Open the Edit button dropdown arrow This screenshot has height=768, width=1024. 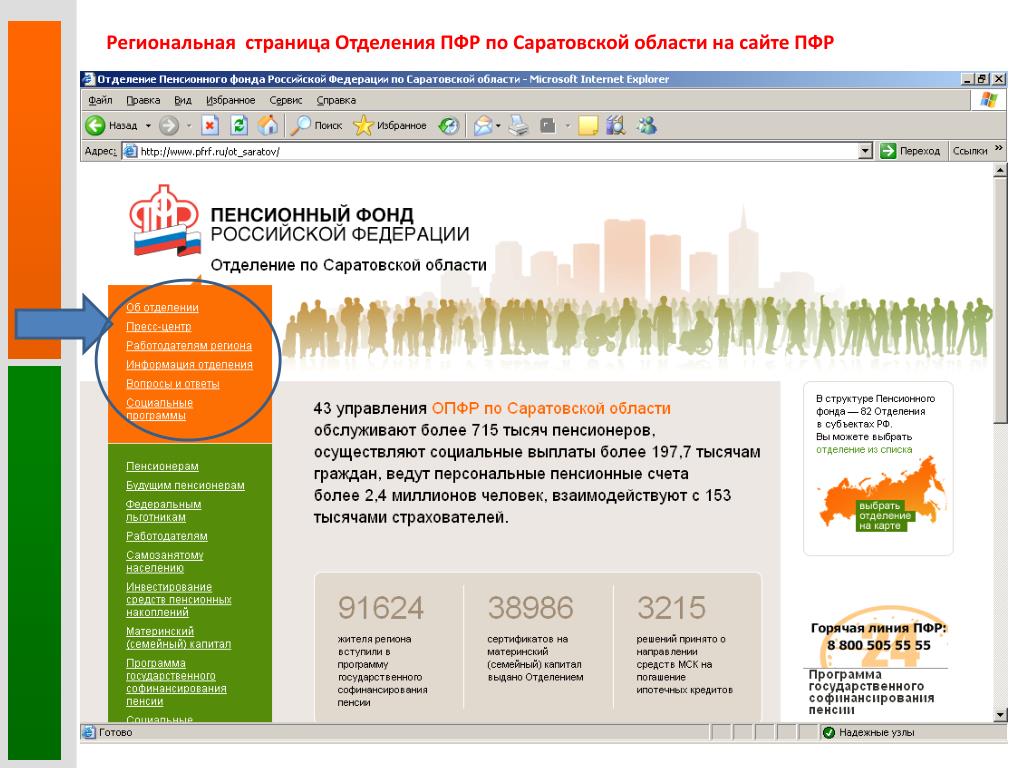(567, 125)
